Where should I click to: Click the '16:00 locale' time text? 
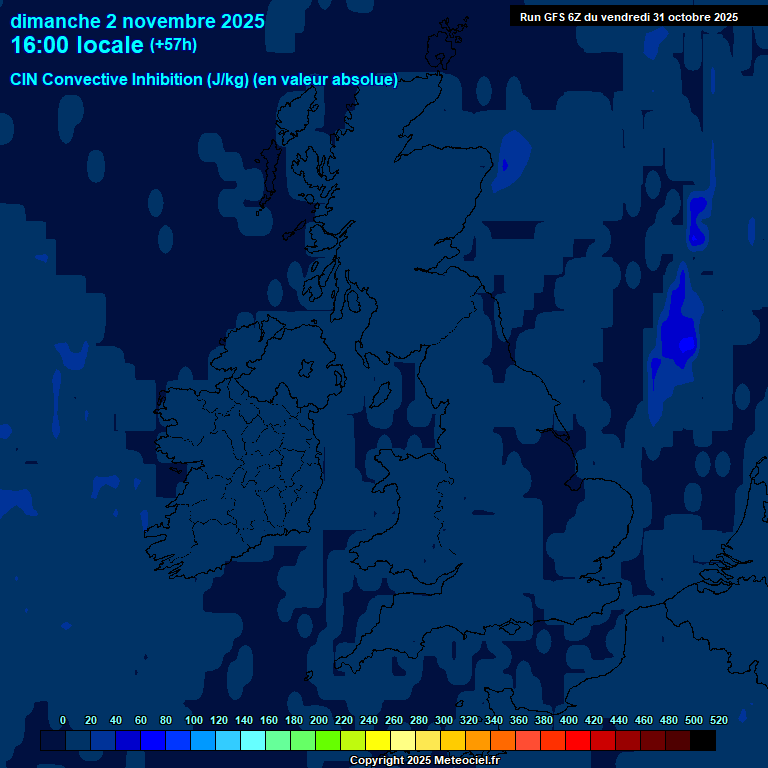coord(76,45)
